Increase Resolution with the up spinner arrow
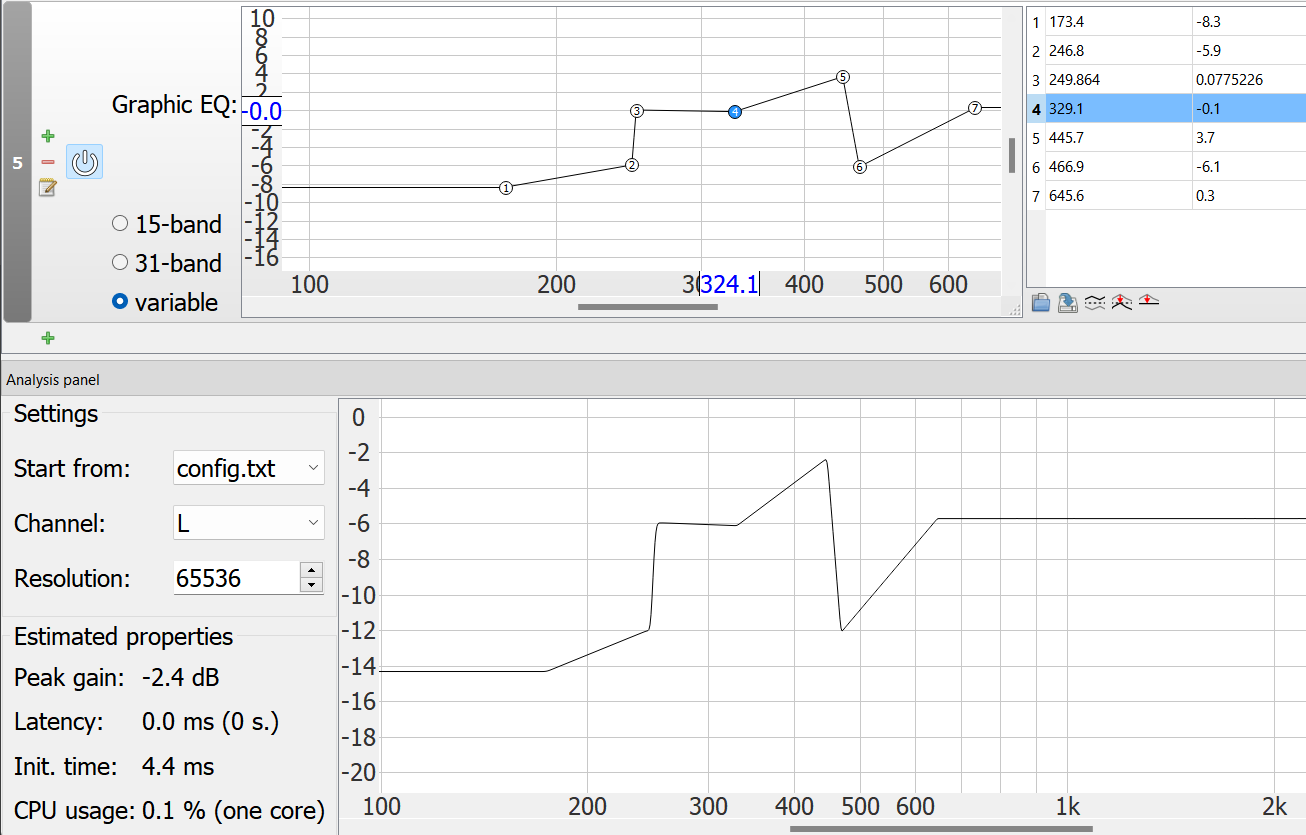1306x835 pixels. 312,569
